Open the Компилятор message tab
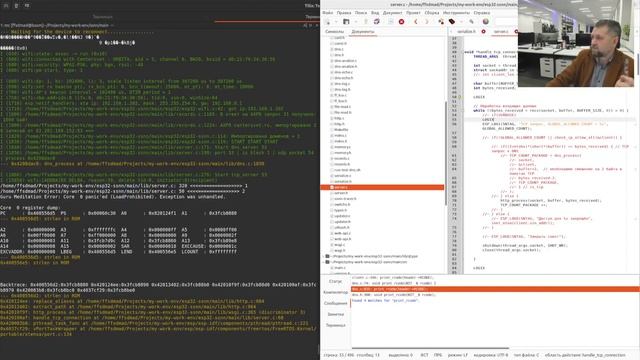Screen dimensions: 640x360 click(335, 292)
